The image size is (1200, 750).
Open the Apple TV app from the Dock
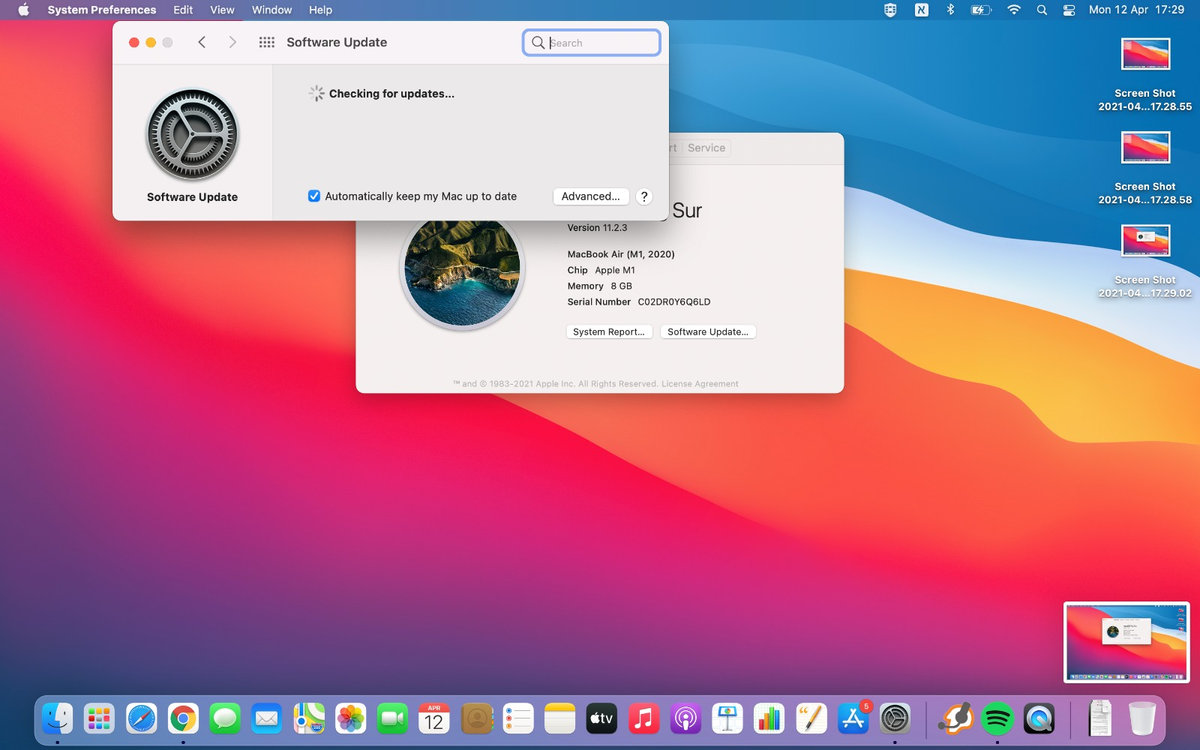pos(601,718)
